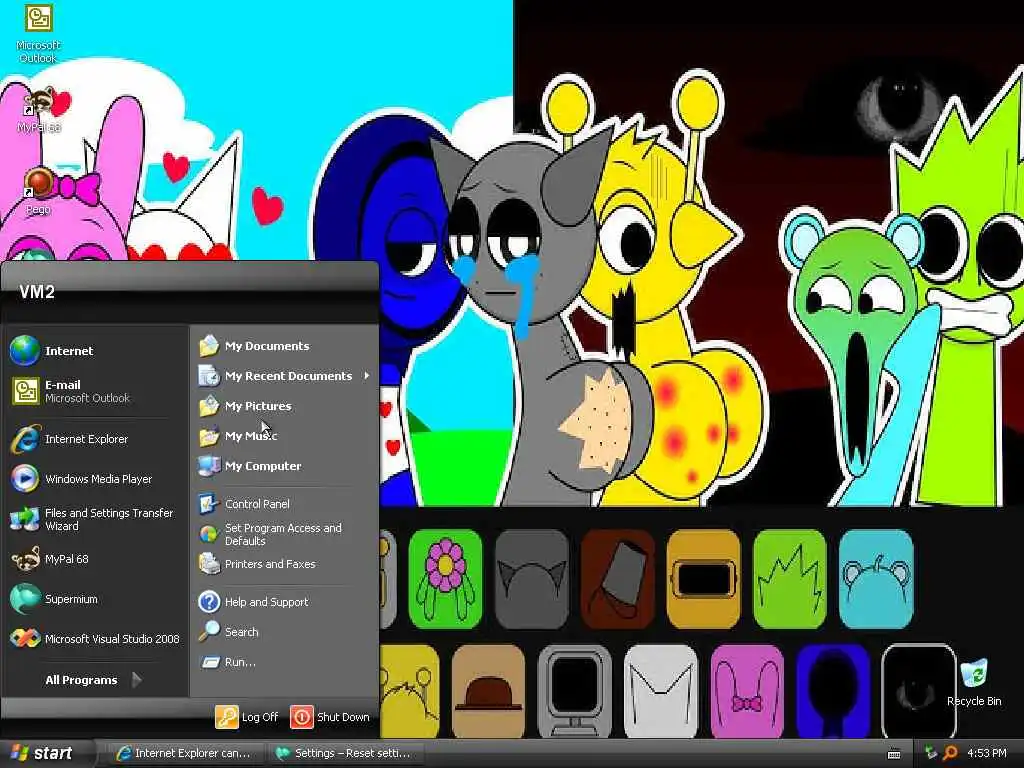Open Printers and Faxes
The height and width of the screenshot is (768, 1024).
click(x=285, y=564)
